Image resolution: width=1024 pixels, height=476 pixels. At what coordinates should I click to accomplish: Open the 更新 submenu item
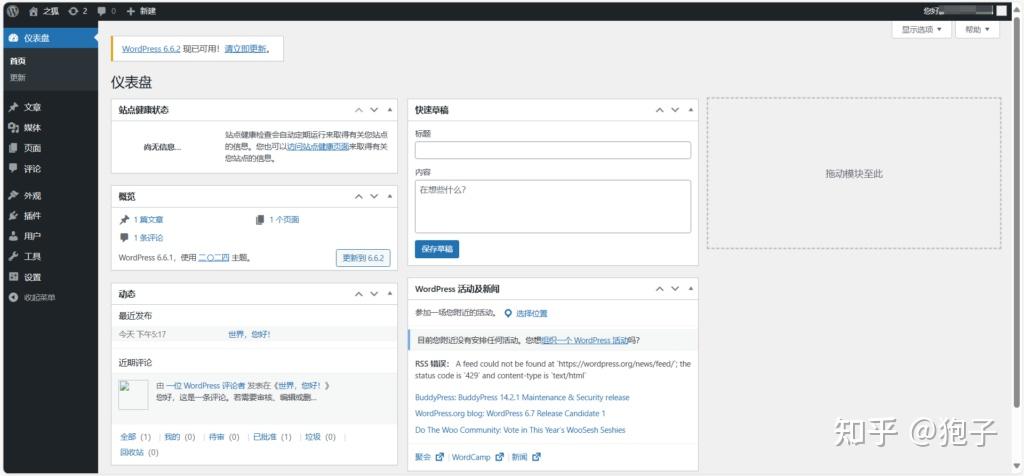click(x=18, y=77)
